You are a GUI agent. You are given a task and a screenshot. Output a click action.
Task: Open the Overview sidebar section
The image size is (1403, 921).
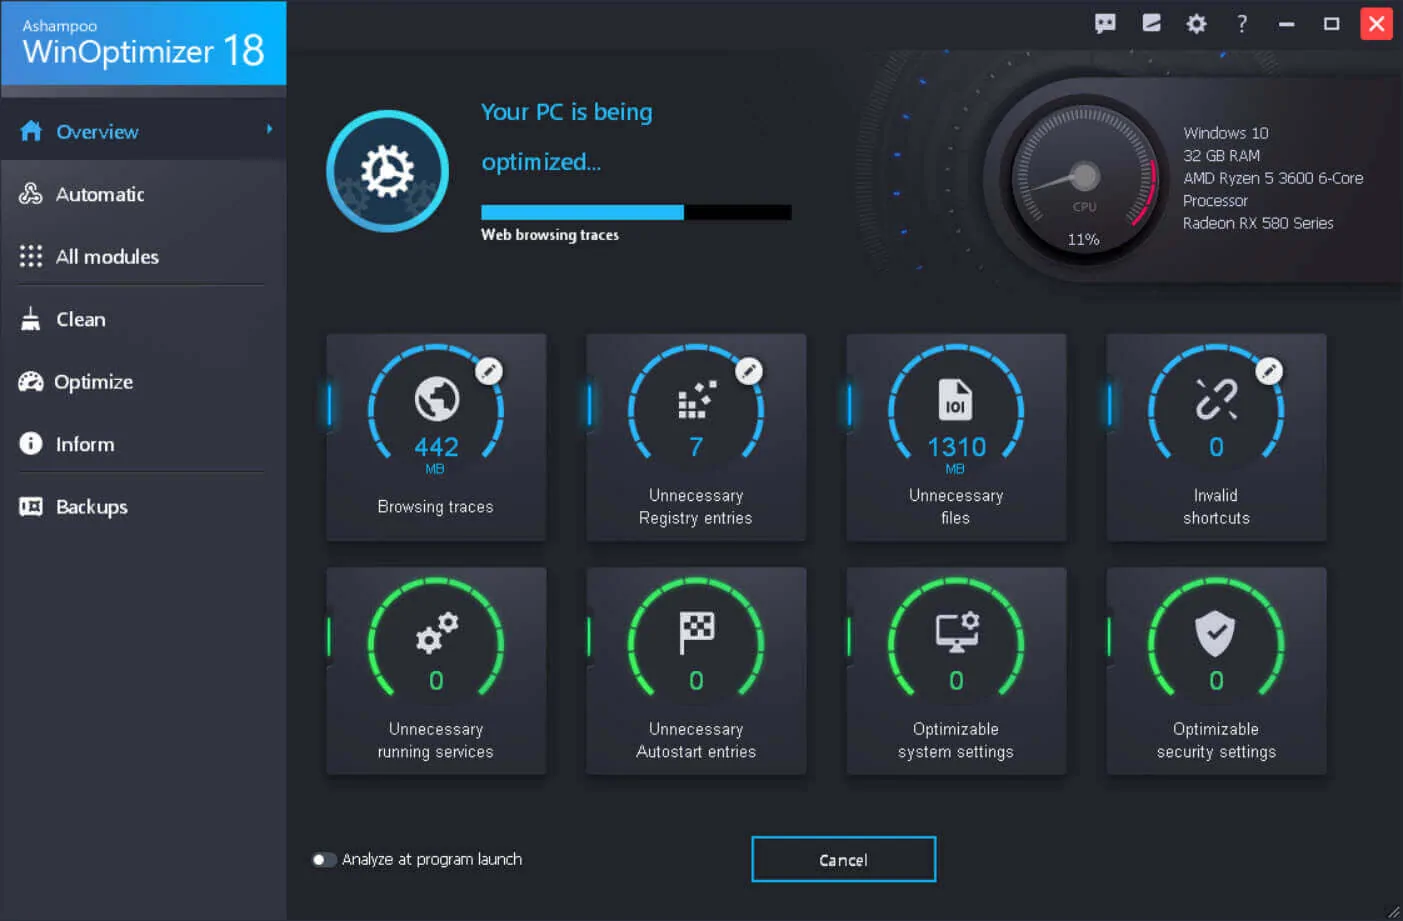click(x=143, y=131)
